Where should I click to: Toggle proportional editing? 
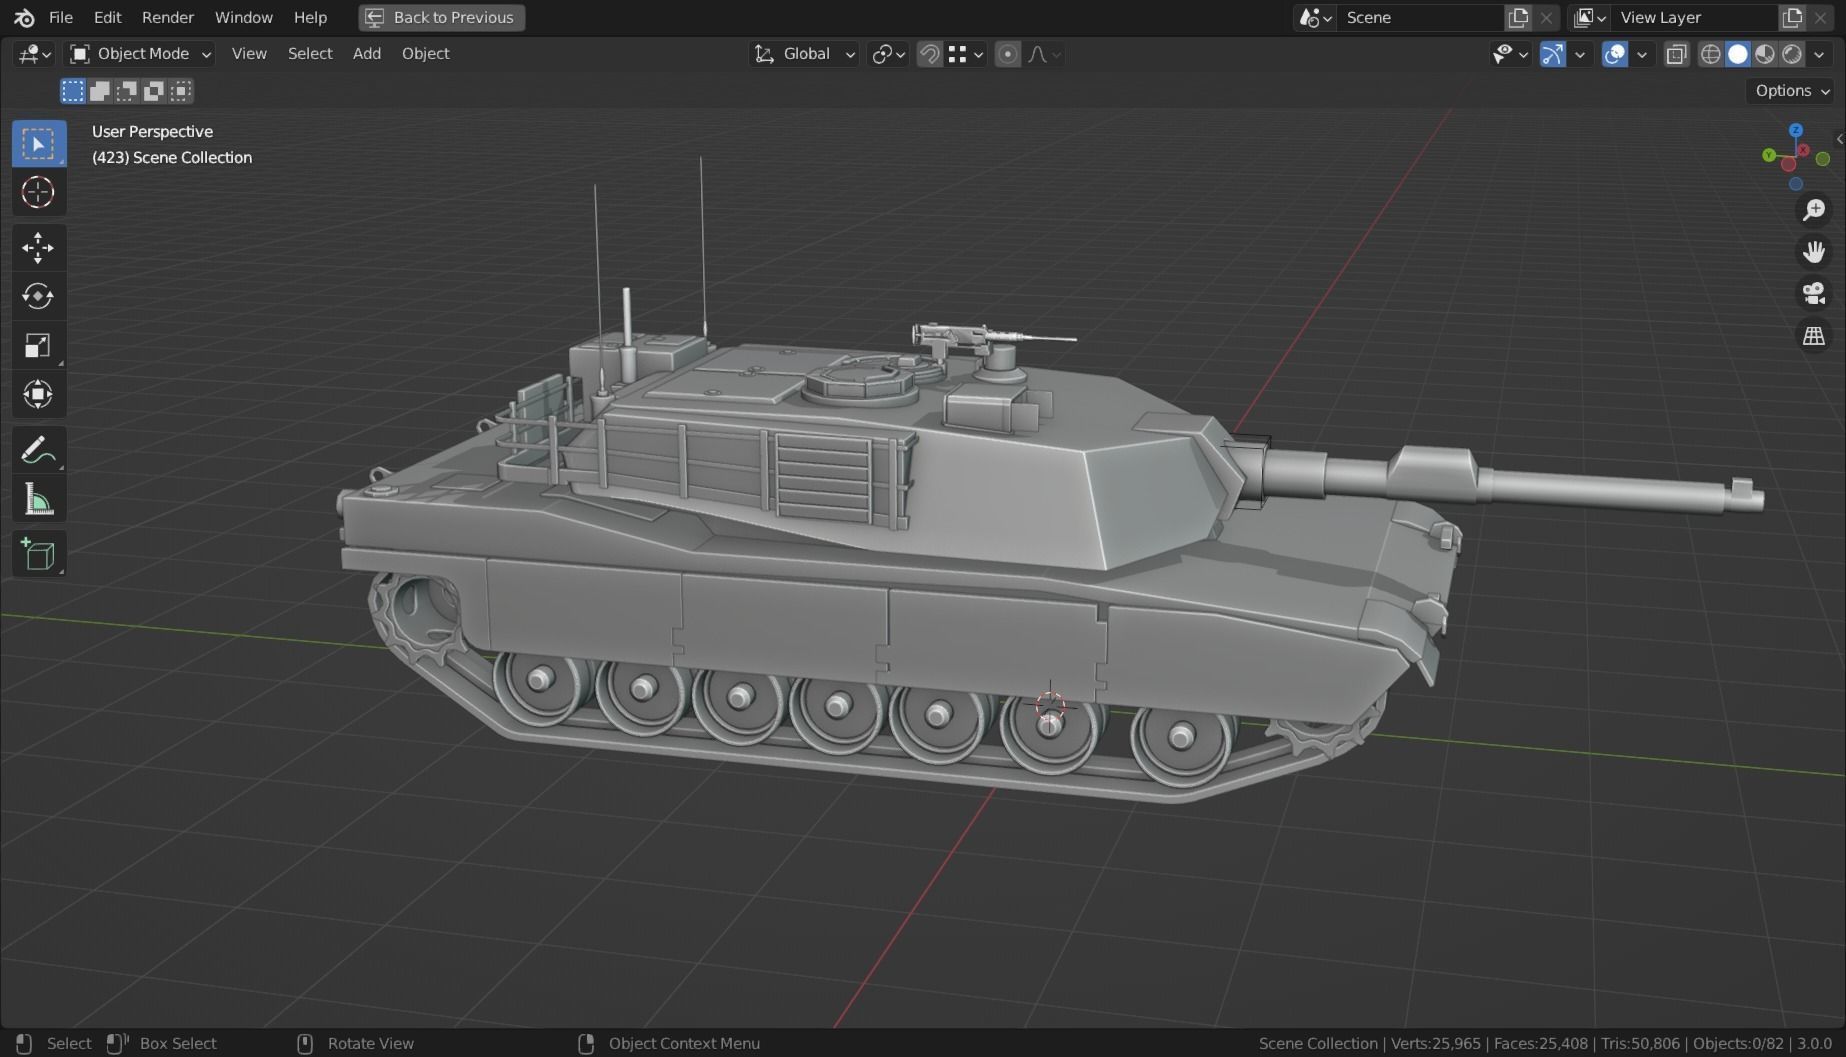[x=1008, y=54]
